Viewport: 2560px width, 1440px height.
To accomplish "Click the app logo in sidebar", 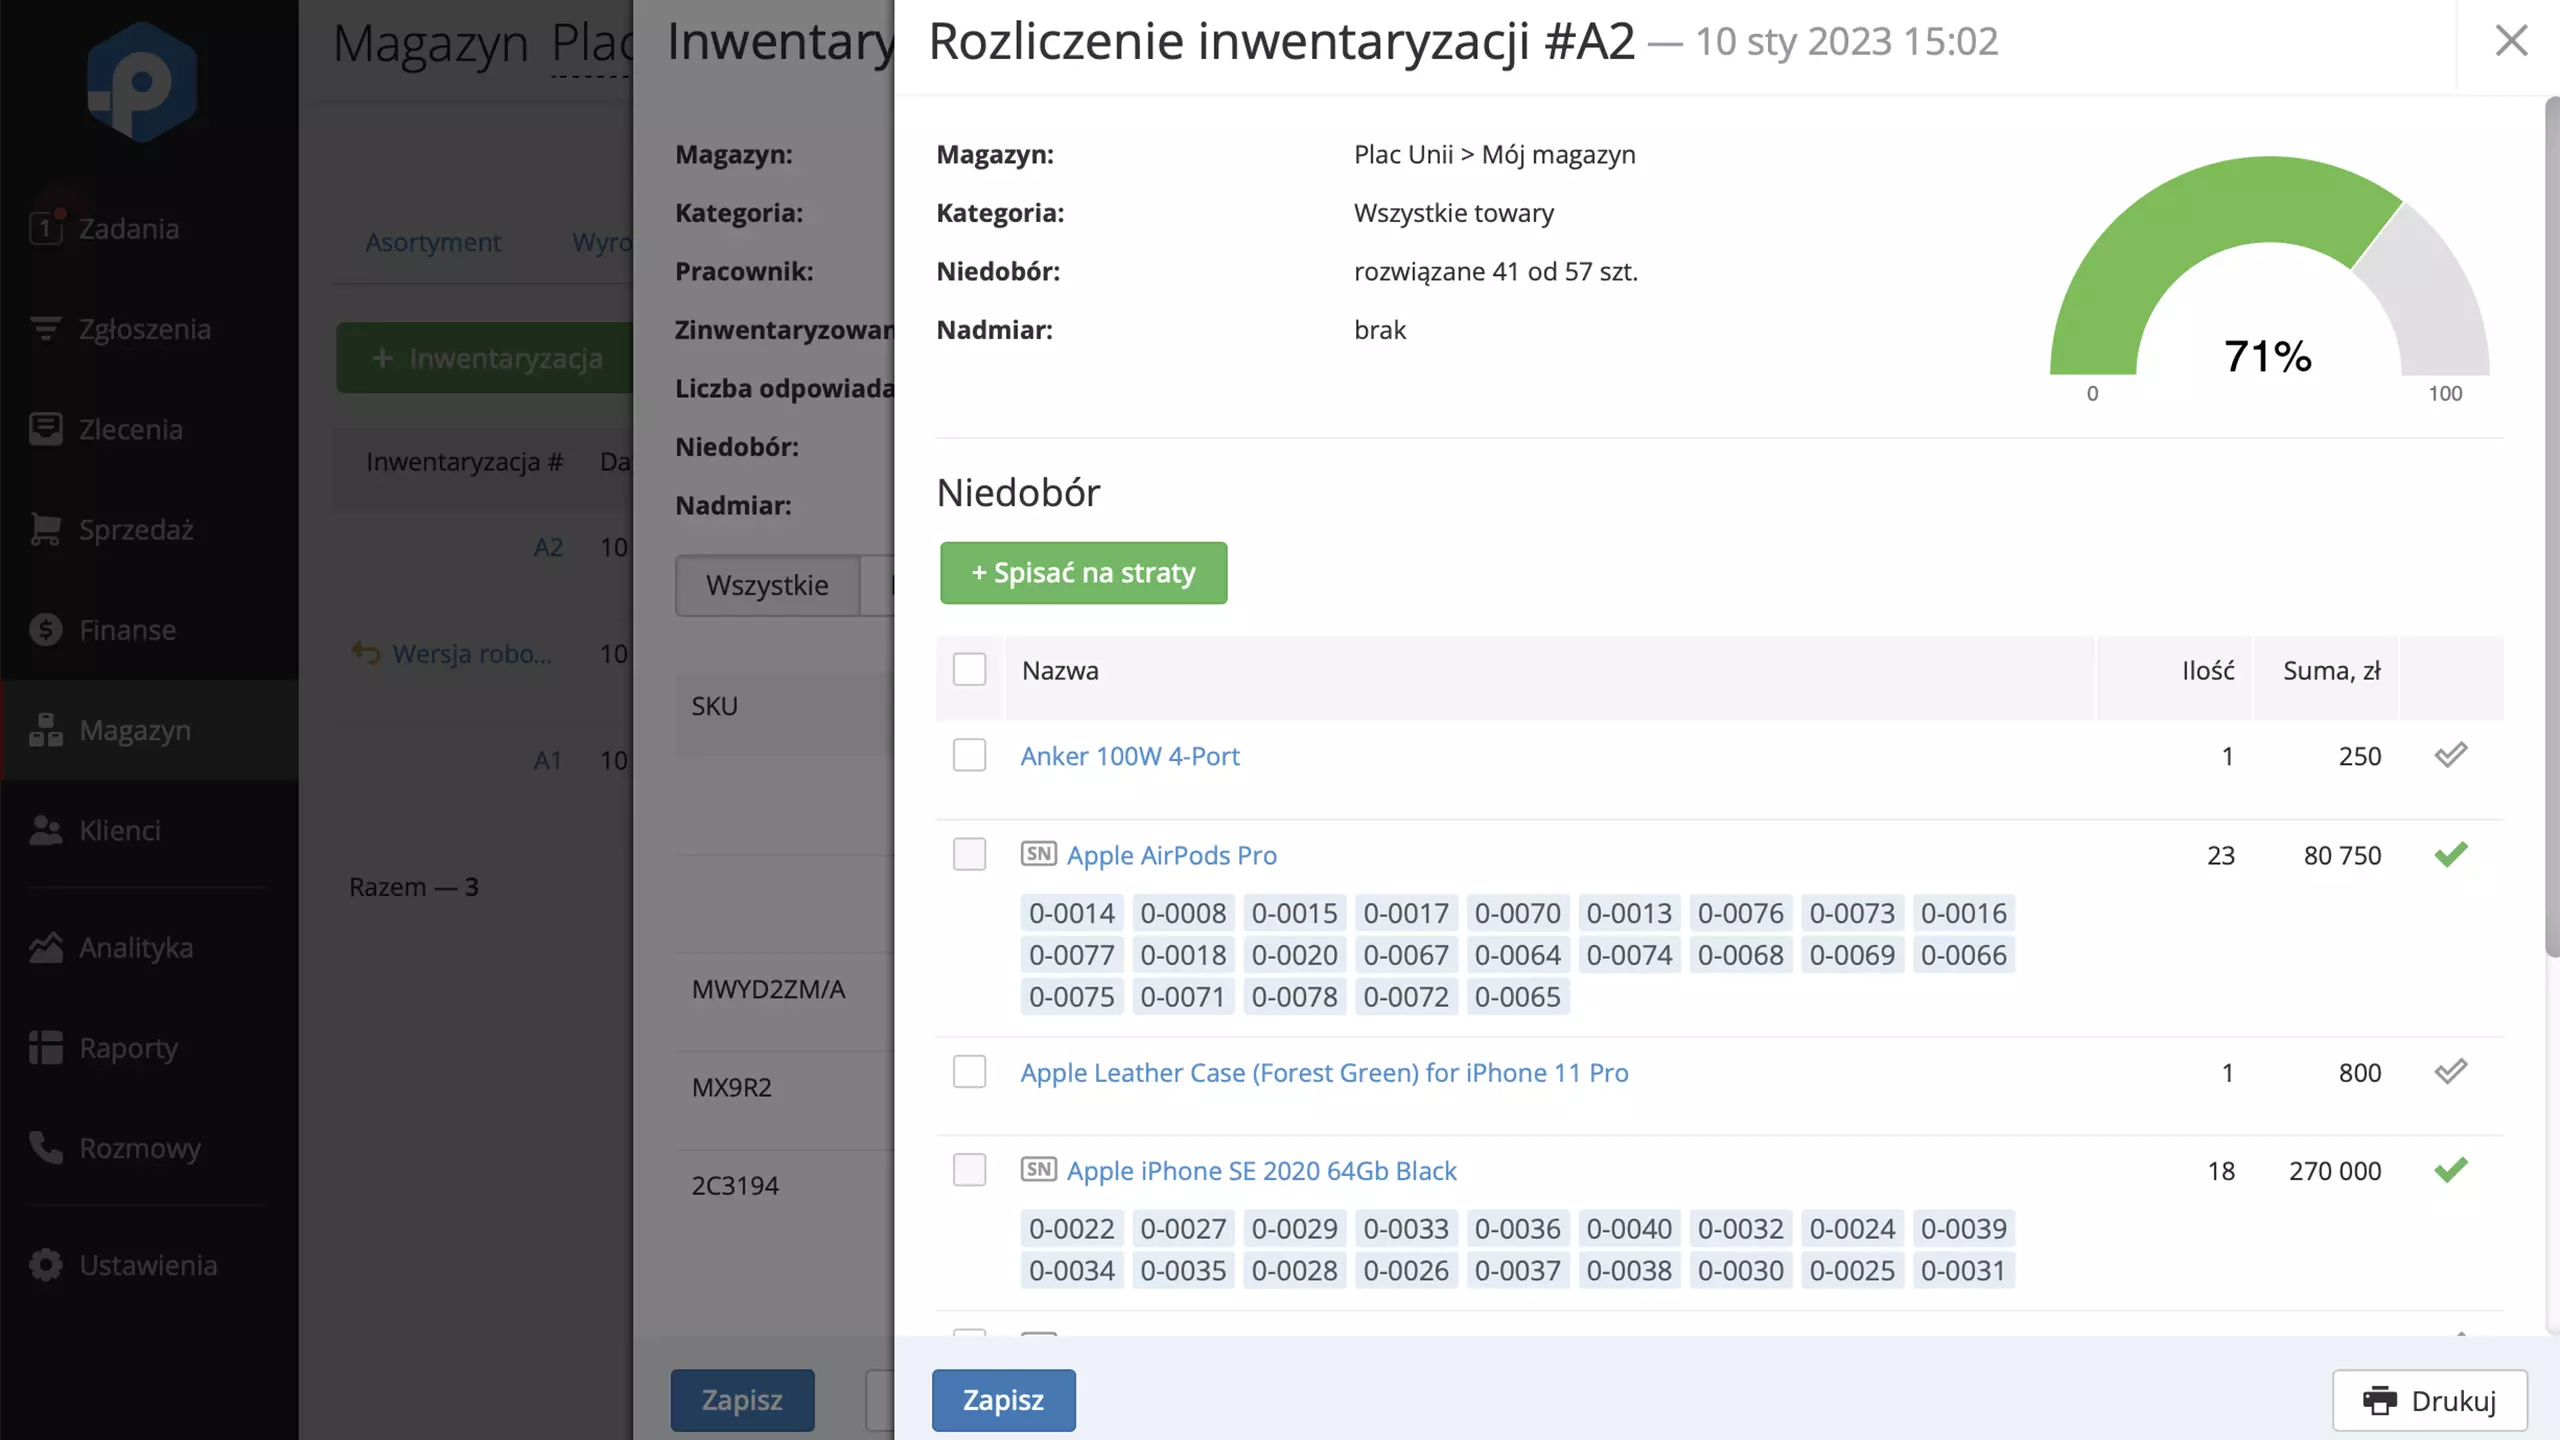I will point(142,82).
